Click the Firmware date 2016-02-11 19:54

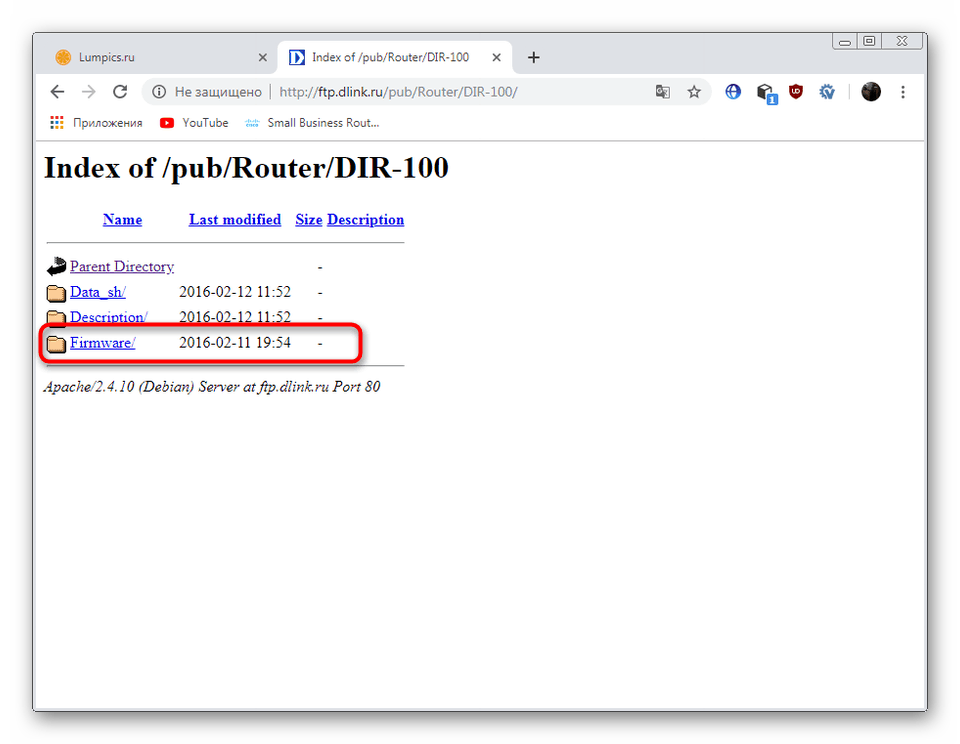tap(235, 343)
